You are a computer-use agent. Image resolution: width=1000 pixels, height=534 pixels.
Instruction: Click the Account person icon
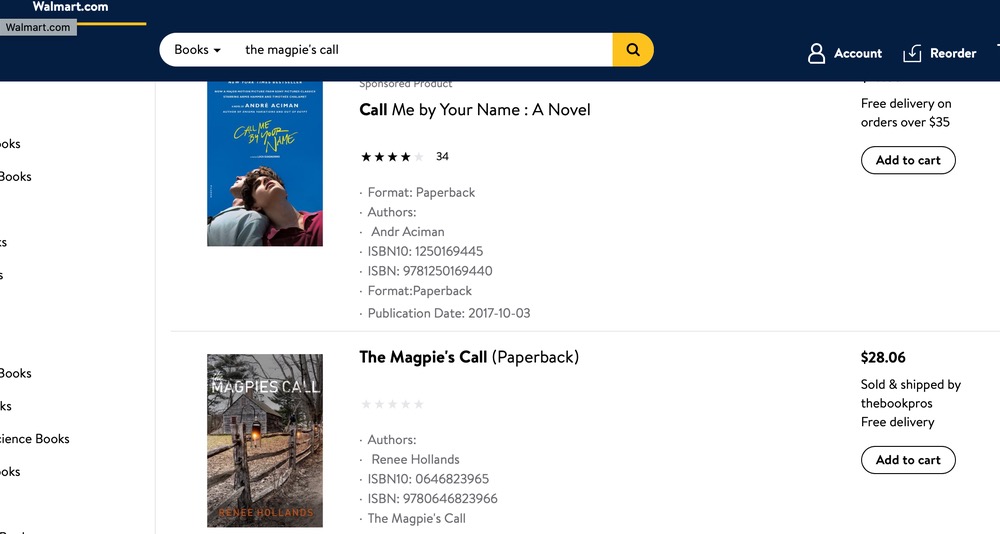pyautogui.click(x=817, y=53)
